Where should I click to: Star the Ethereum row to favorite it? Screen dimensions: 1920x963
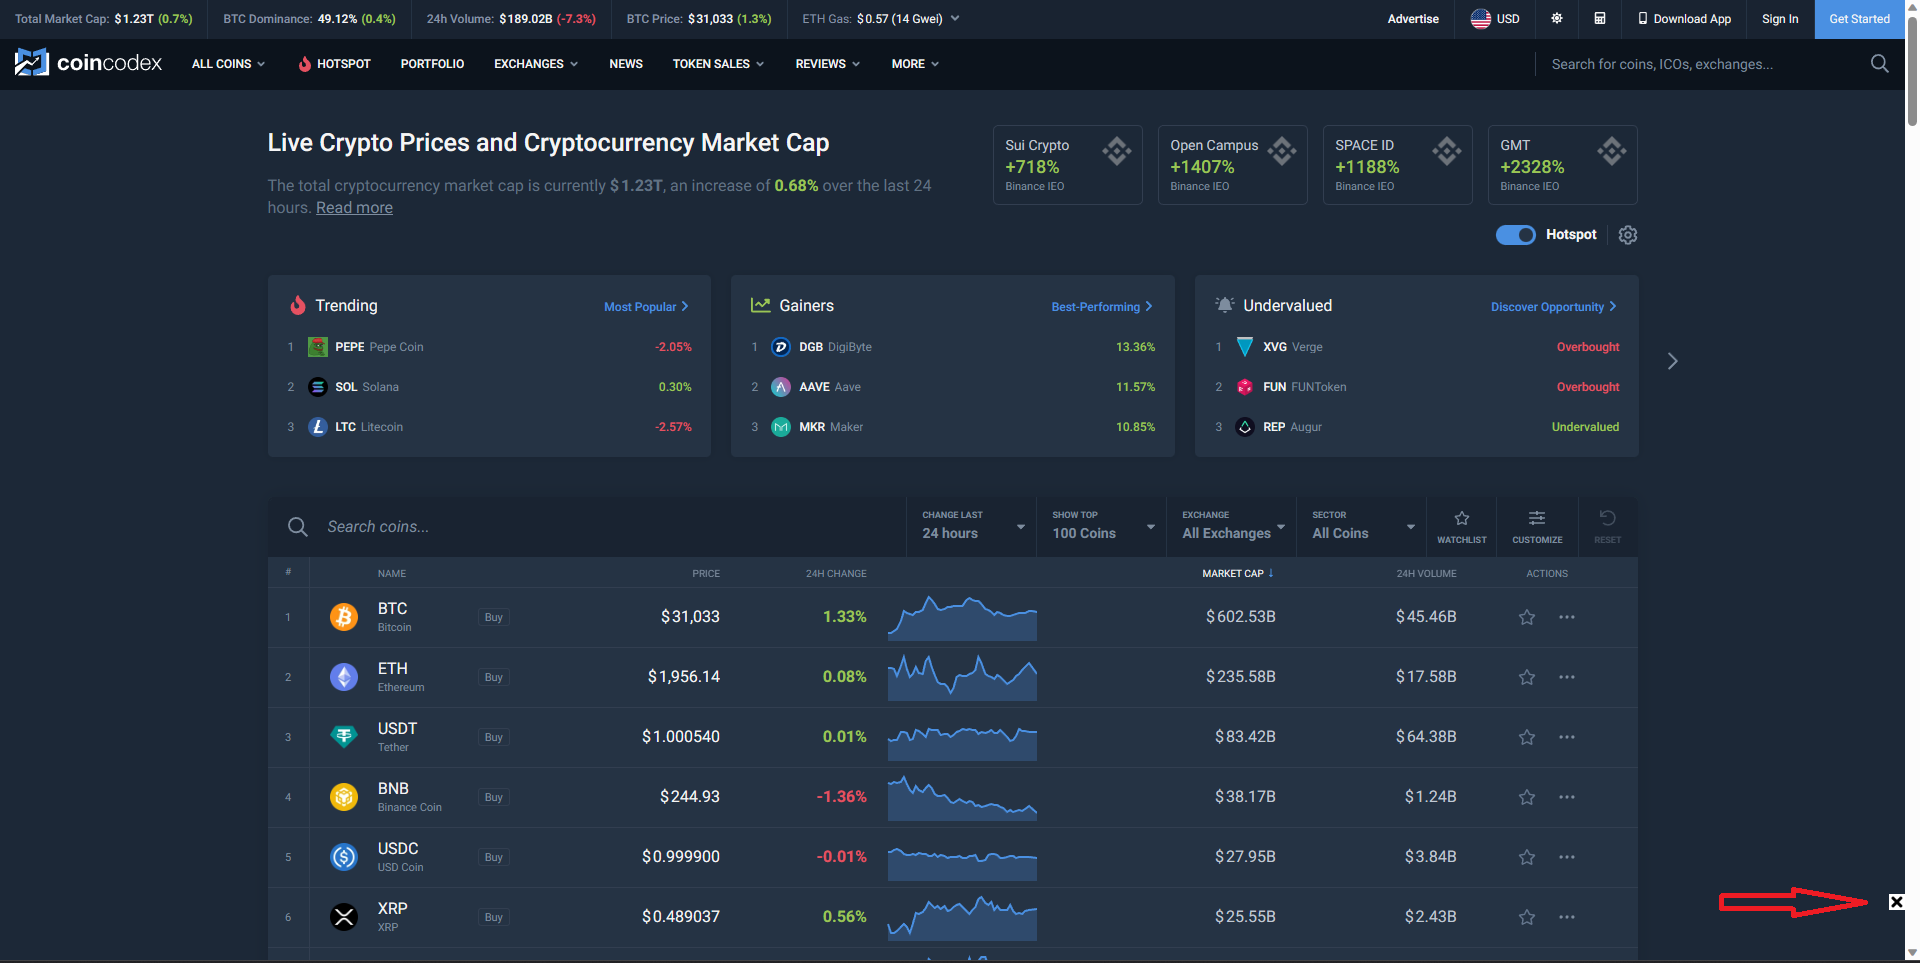point(1527,677)
